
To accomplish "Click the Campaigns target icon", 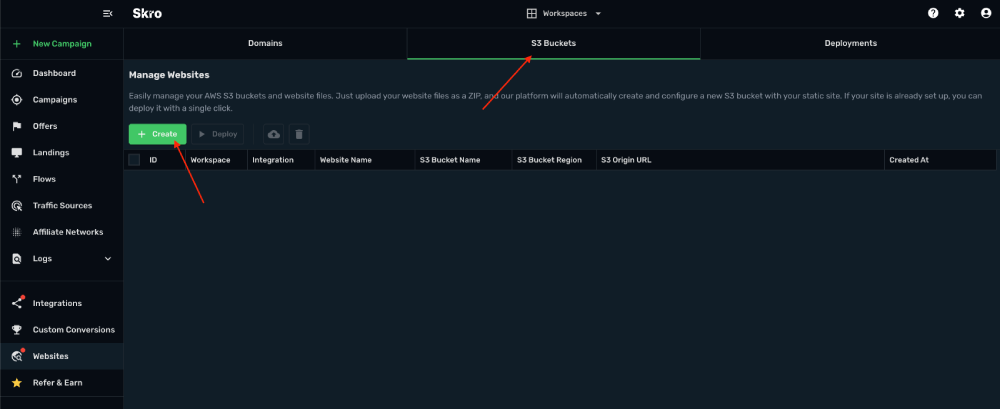I will [x=17, y=100].
